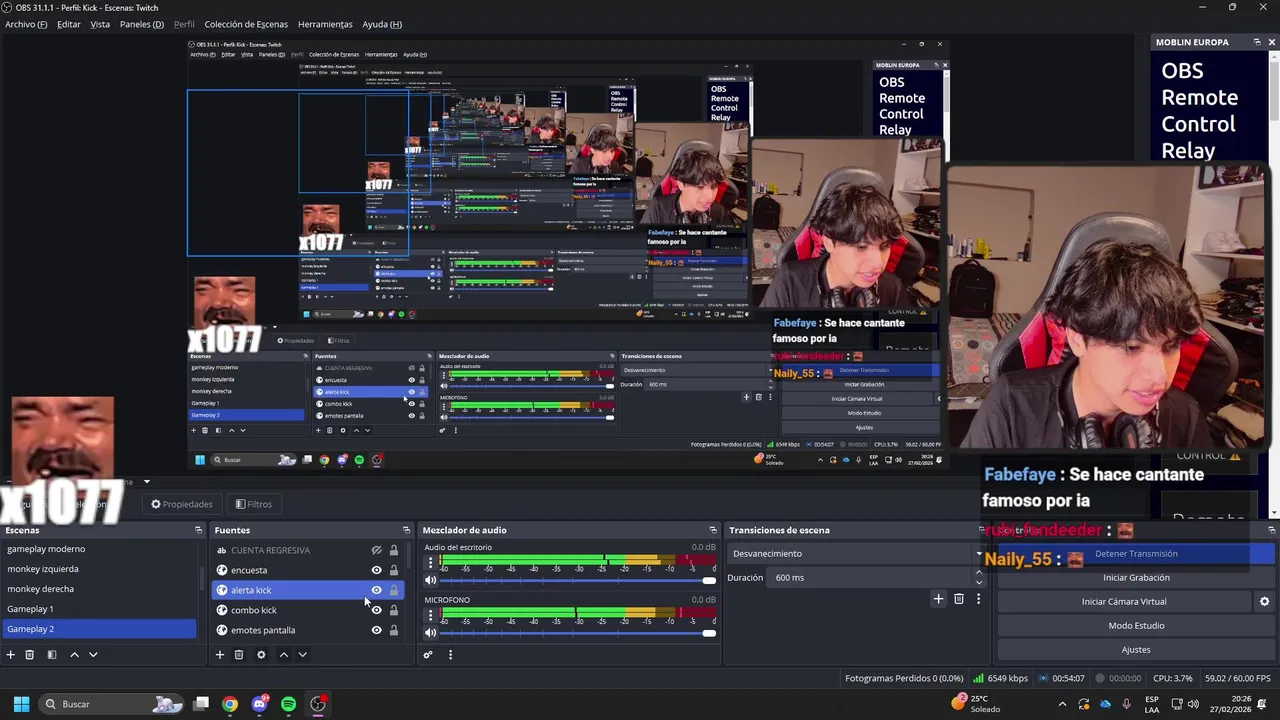Adjust MICROFONO volume slider

578,633
